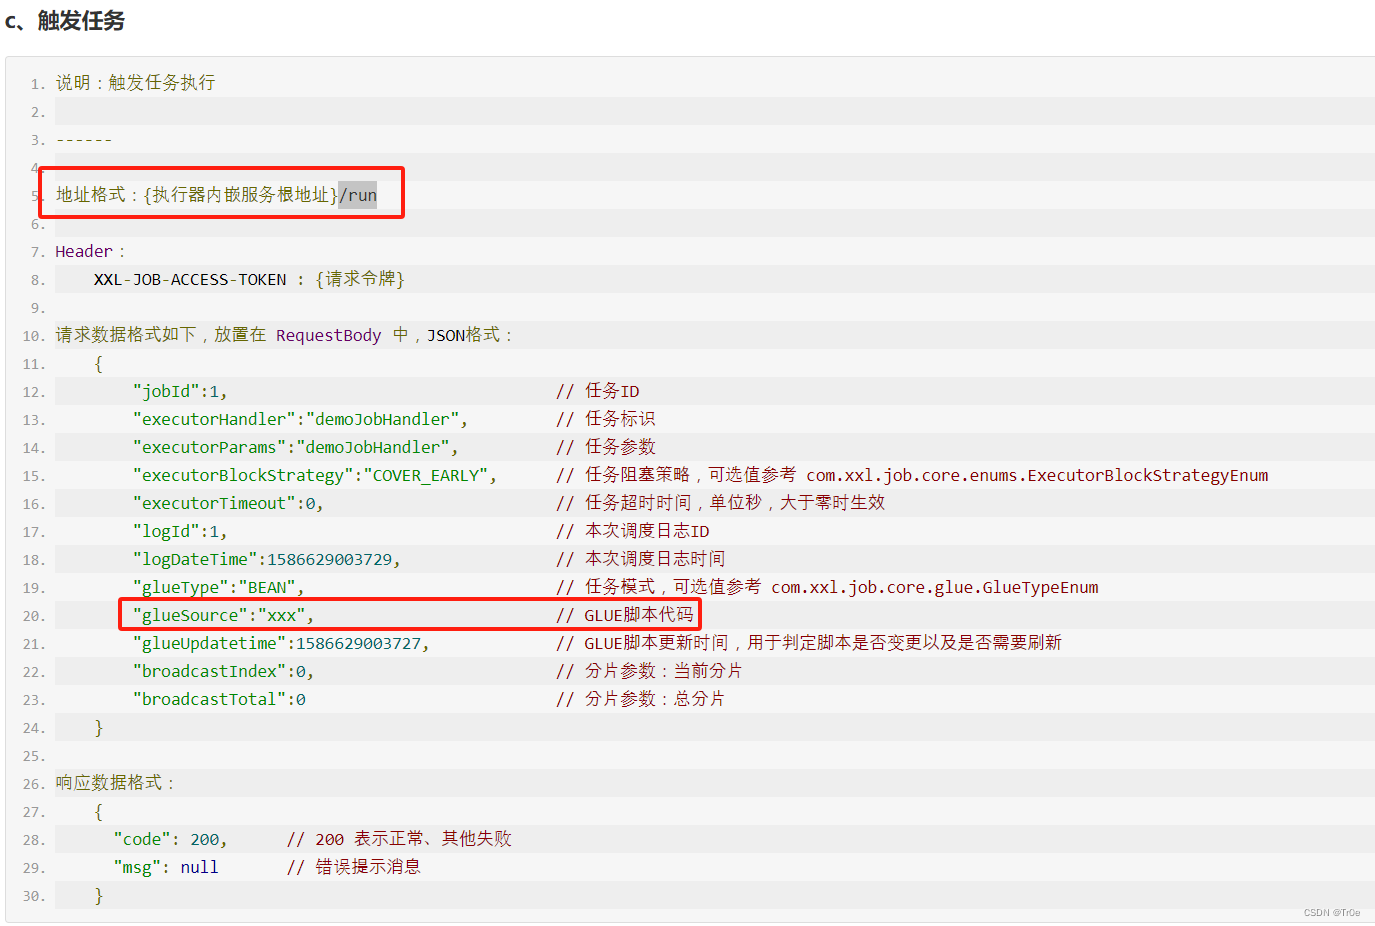The height and width of the screenshot is (926, 1375).
Task: Click the comment '// 任务超时时间，单位秒，大于零时生效'
Action: point(721,503)
